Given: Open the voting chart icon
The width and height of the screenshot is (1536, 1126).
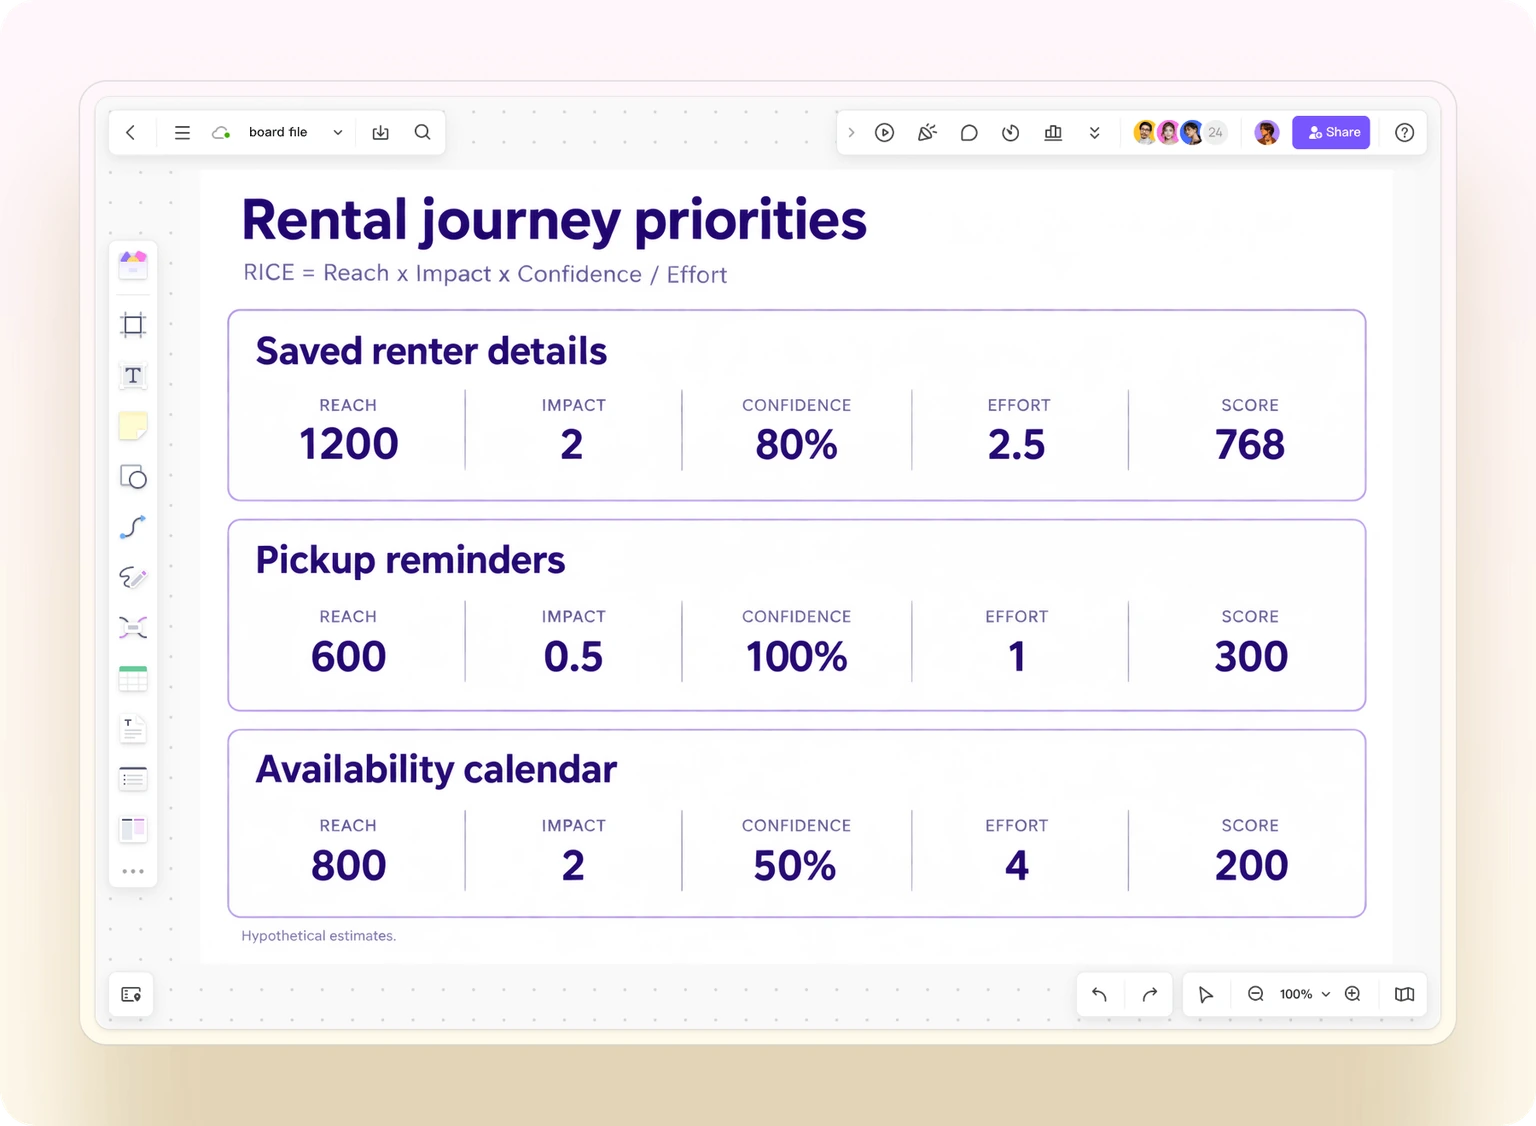Looking at the screenshot, I should (1053, 132).
